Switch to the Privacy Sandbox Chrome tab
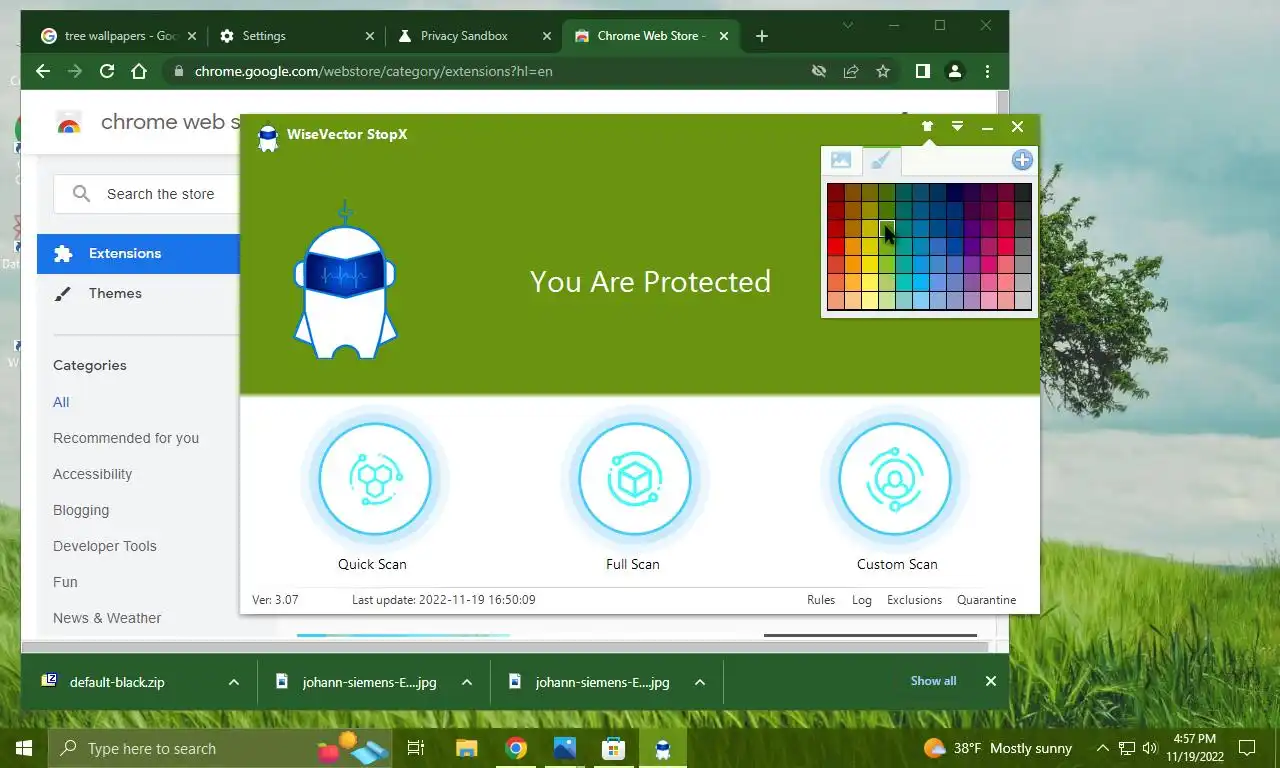 472,36
